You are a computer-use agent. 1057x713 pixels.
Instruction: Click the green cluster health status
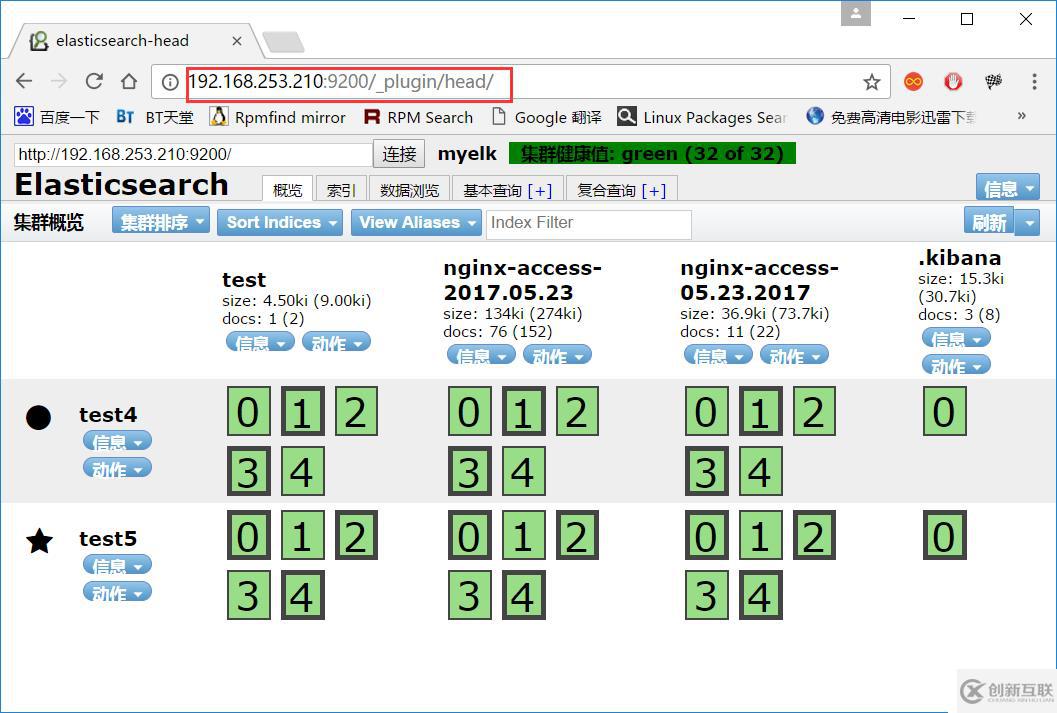(x=652, y=154)
